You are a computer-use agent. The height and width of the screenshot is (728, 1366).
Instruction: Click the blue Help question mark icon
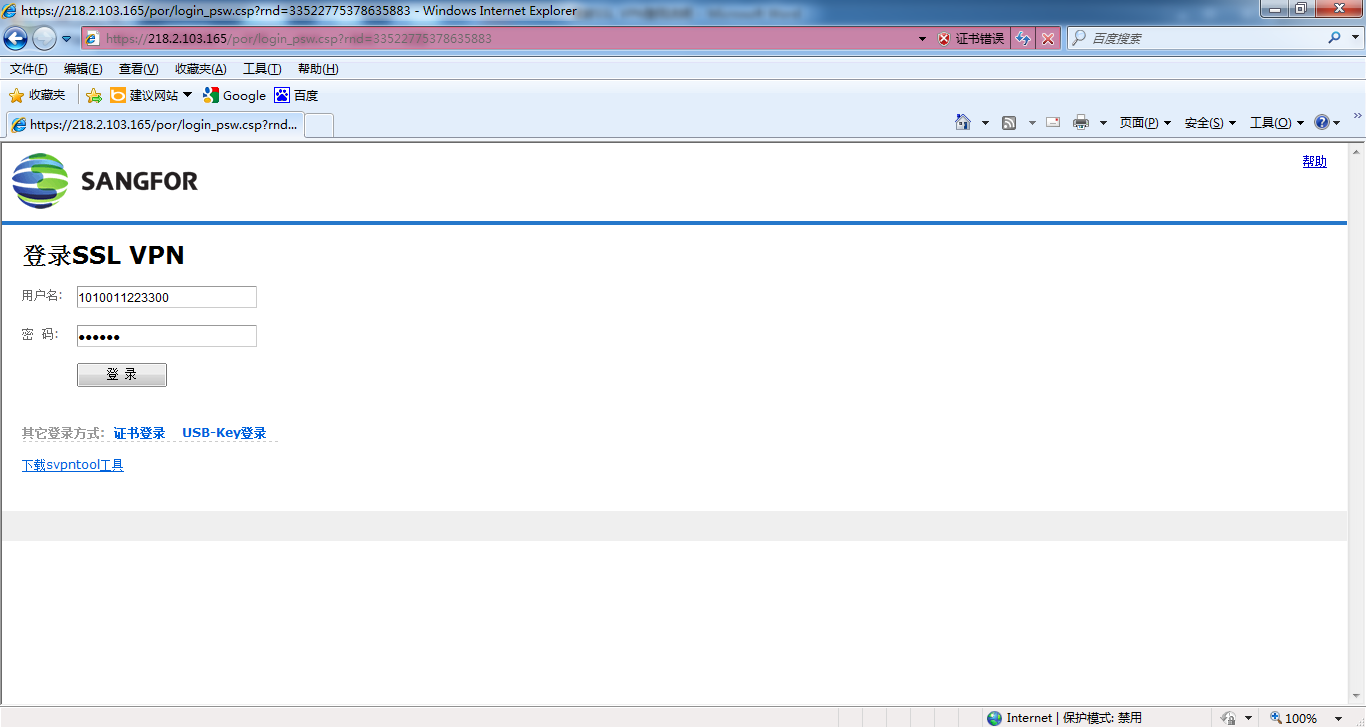click(1322, 122)
